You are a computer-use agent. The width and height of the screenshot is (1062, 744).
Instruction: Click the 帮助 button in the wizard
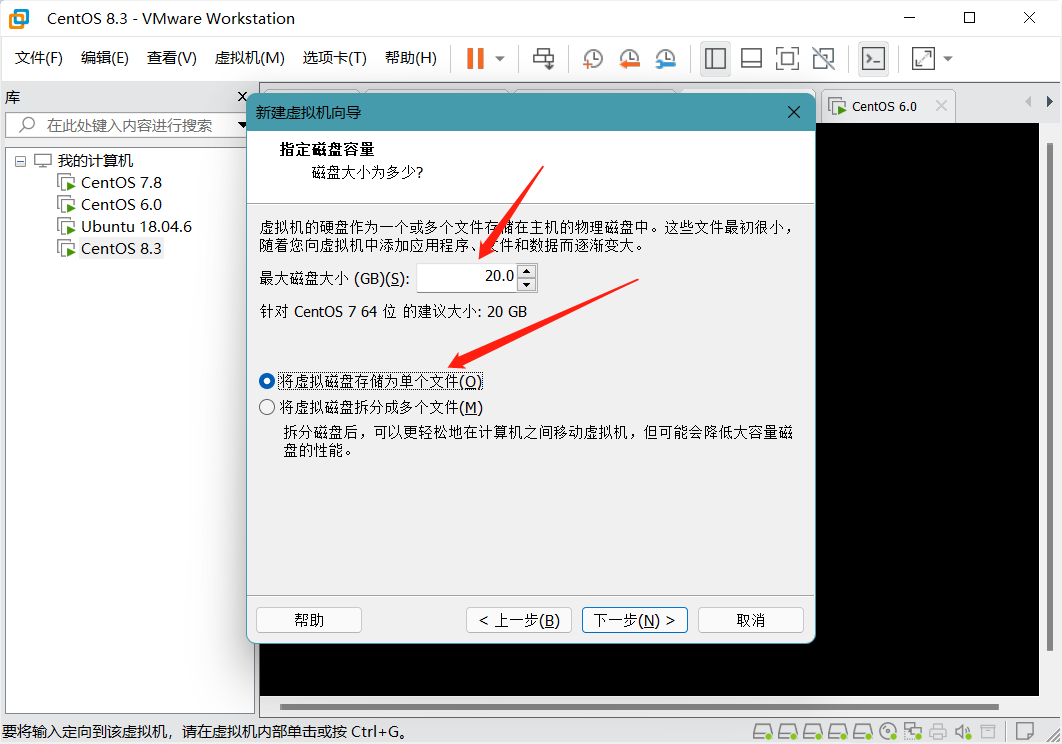(x=309, y=620)
